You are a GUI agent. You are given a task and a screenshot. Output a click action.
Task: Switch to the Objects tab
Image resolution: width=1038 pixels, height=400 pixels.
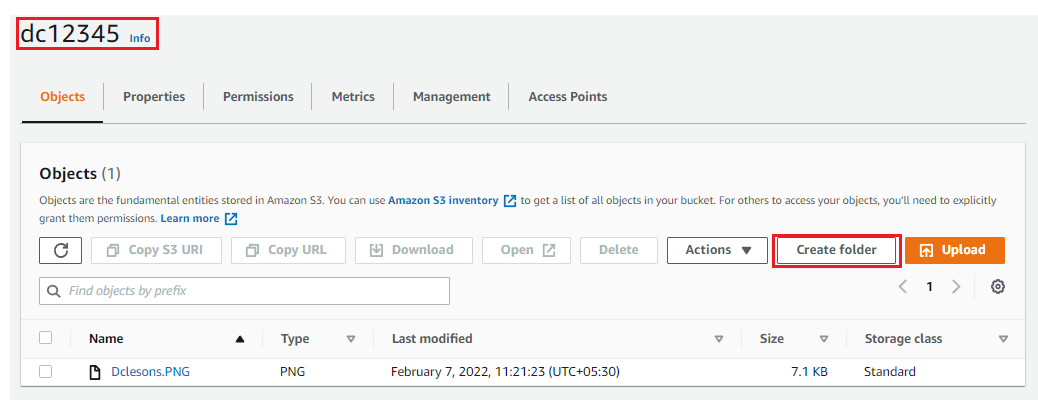click(x=63, y=97)
